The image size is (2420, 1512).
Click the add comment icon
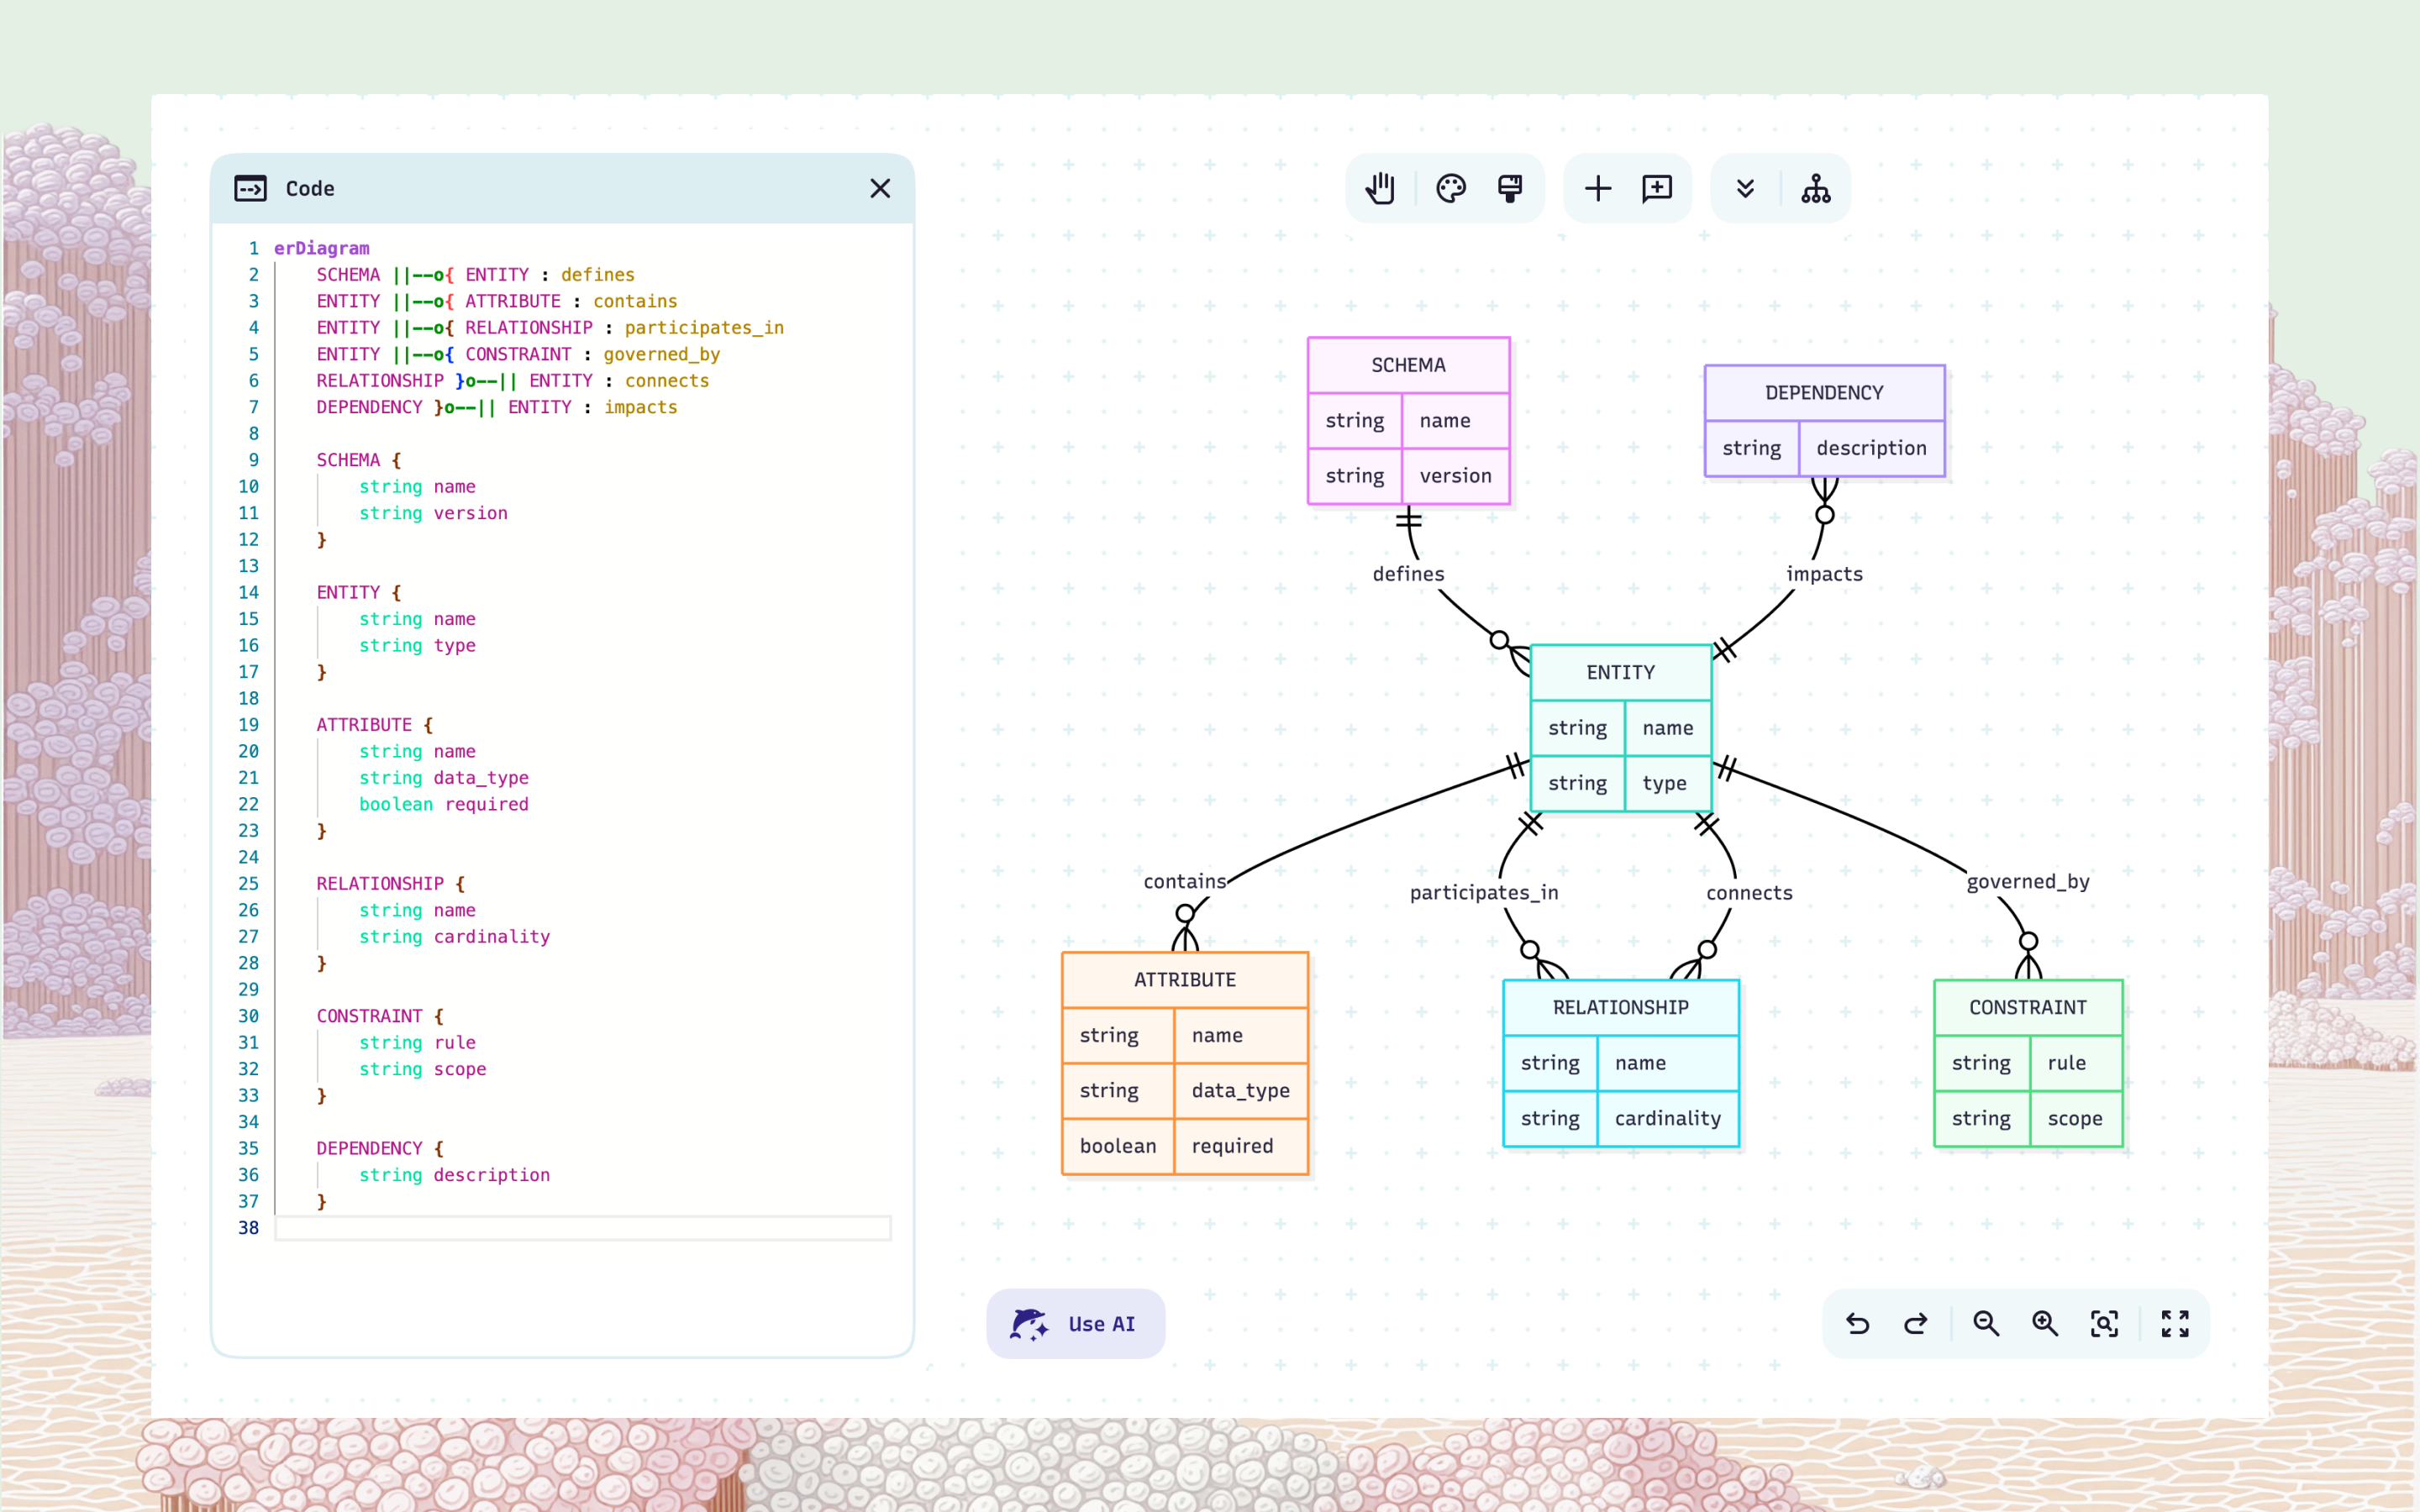[x=1657, y=188]
